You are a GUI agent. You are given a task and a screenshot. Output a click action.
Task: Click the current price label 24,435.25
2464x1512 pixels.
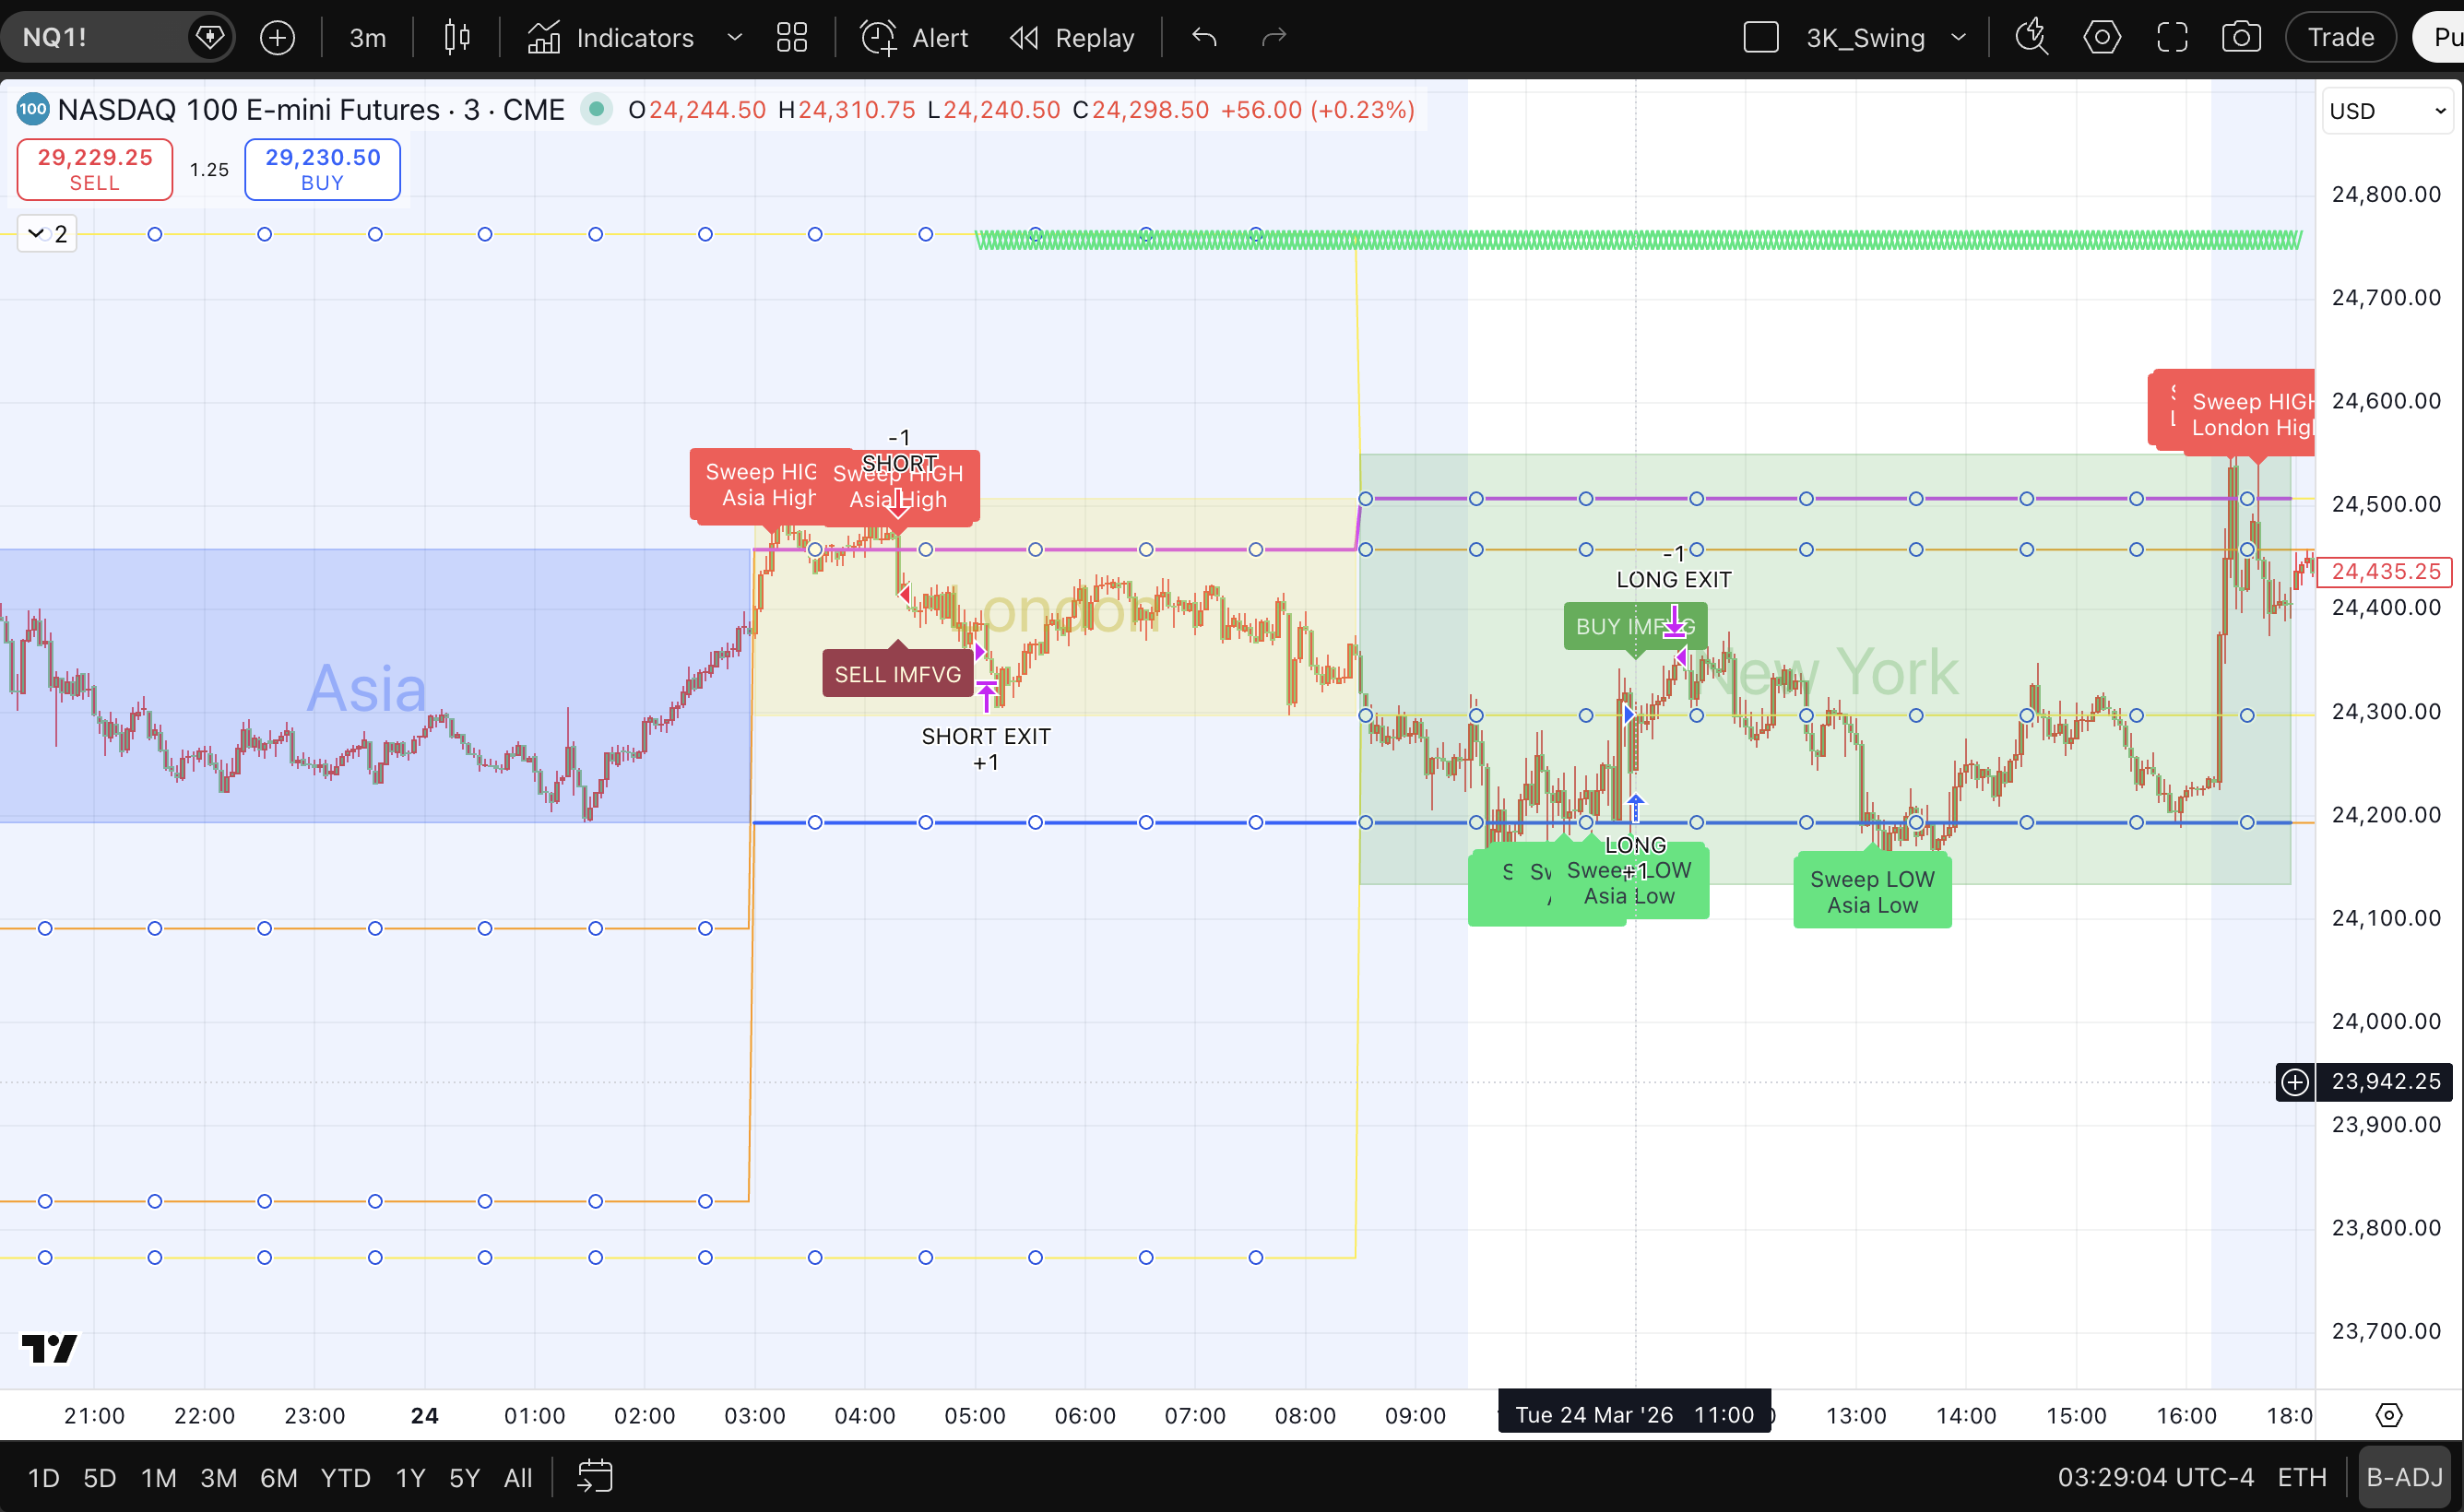pyautogui.click(x=2386, y=571)
